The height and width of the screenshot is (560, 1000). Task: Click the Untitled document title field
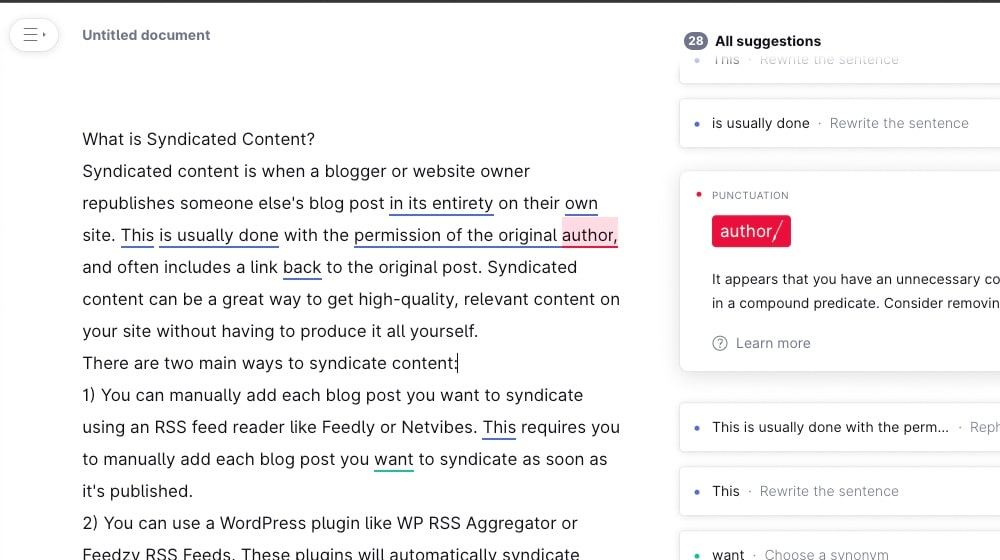pos(146,35)
